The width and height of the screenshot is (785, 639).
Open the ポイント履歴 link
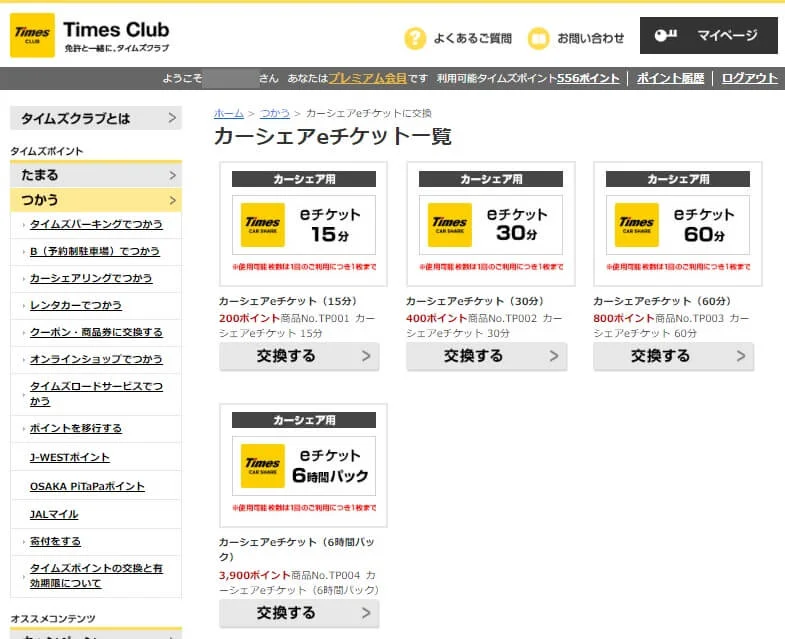tap(670, 79)
